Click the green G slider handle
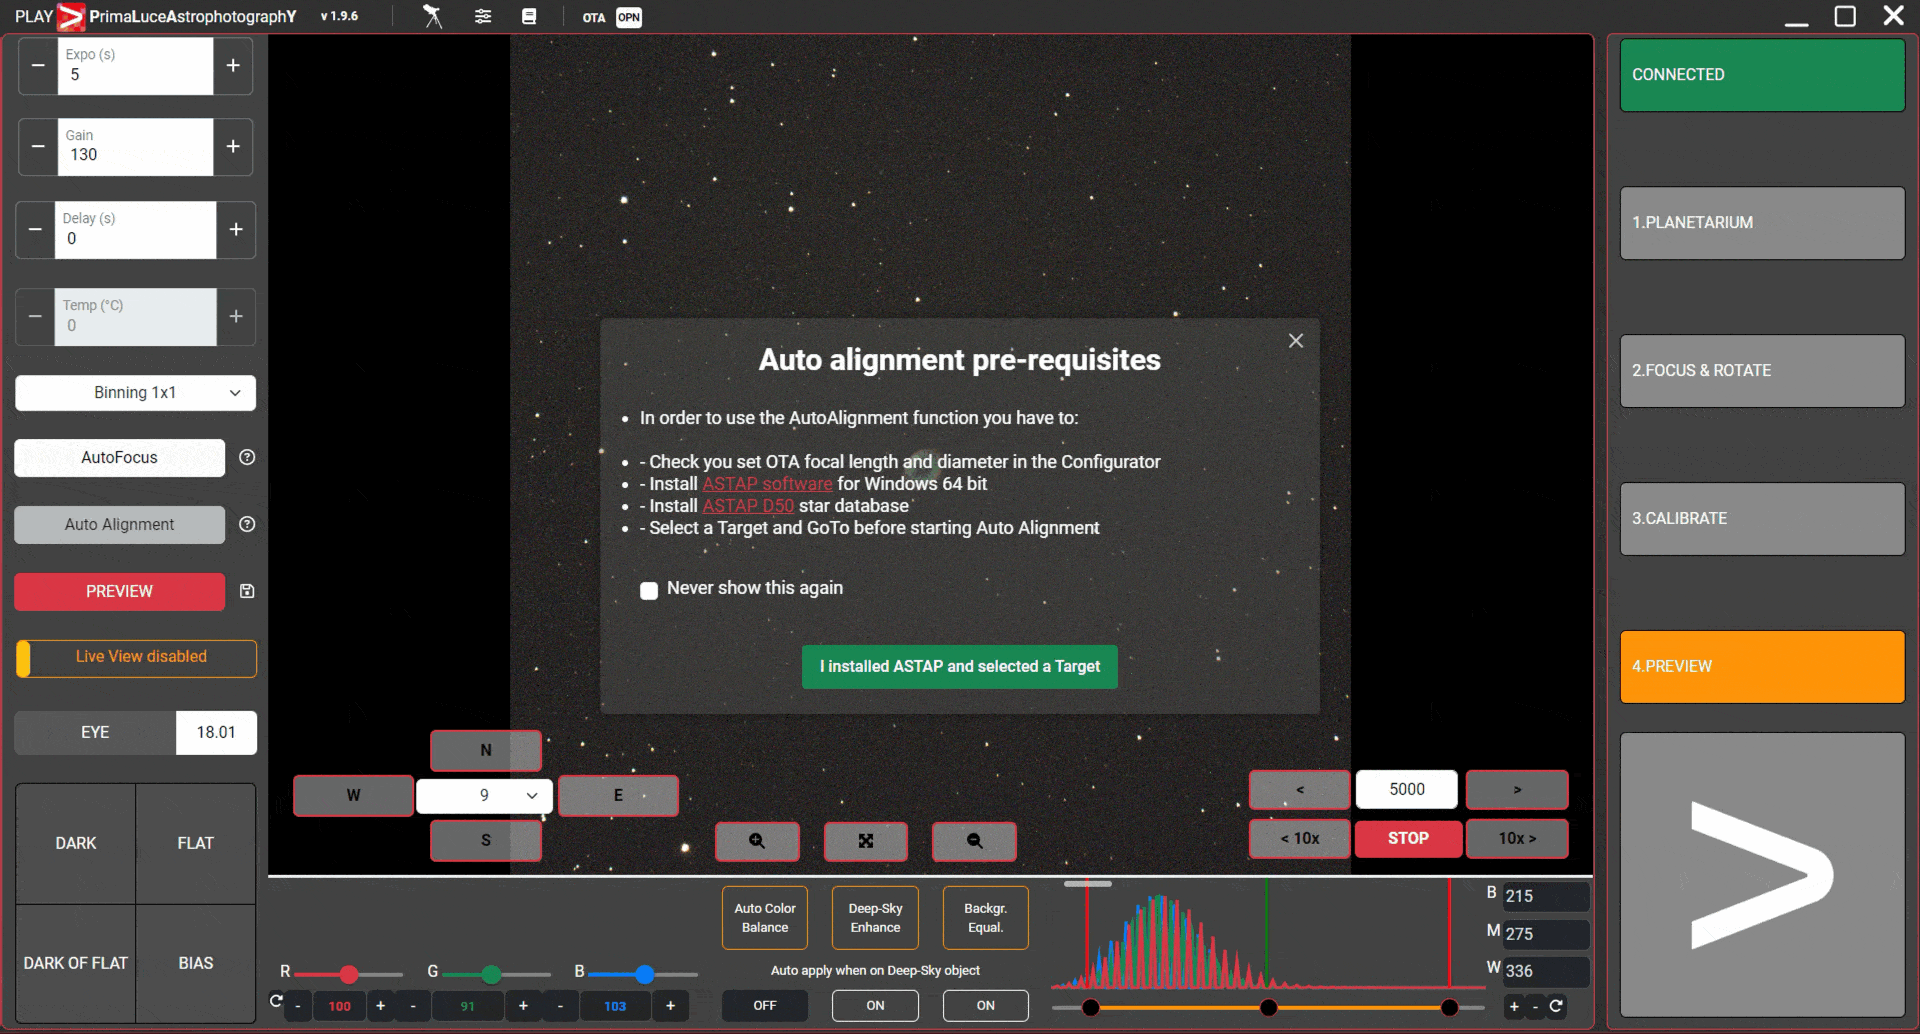 click(491, 974)
